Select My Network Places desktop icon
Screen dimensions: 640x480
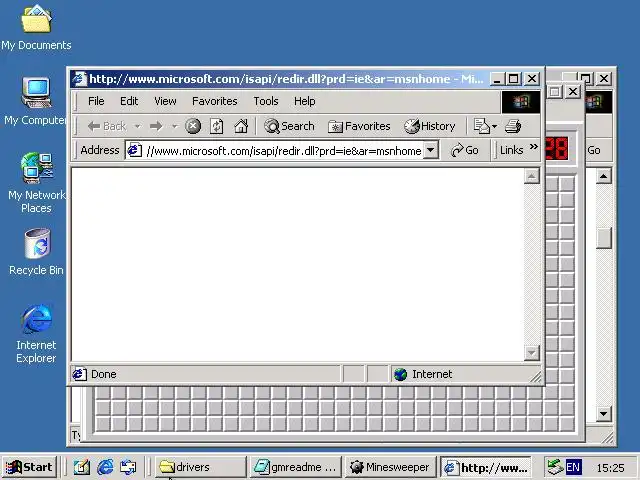point(36,183)
